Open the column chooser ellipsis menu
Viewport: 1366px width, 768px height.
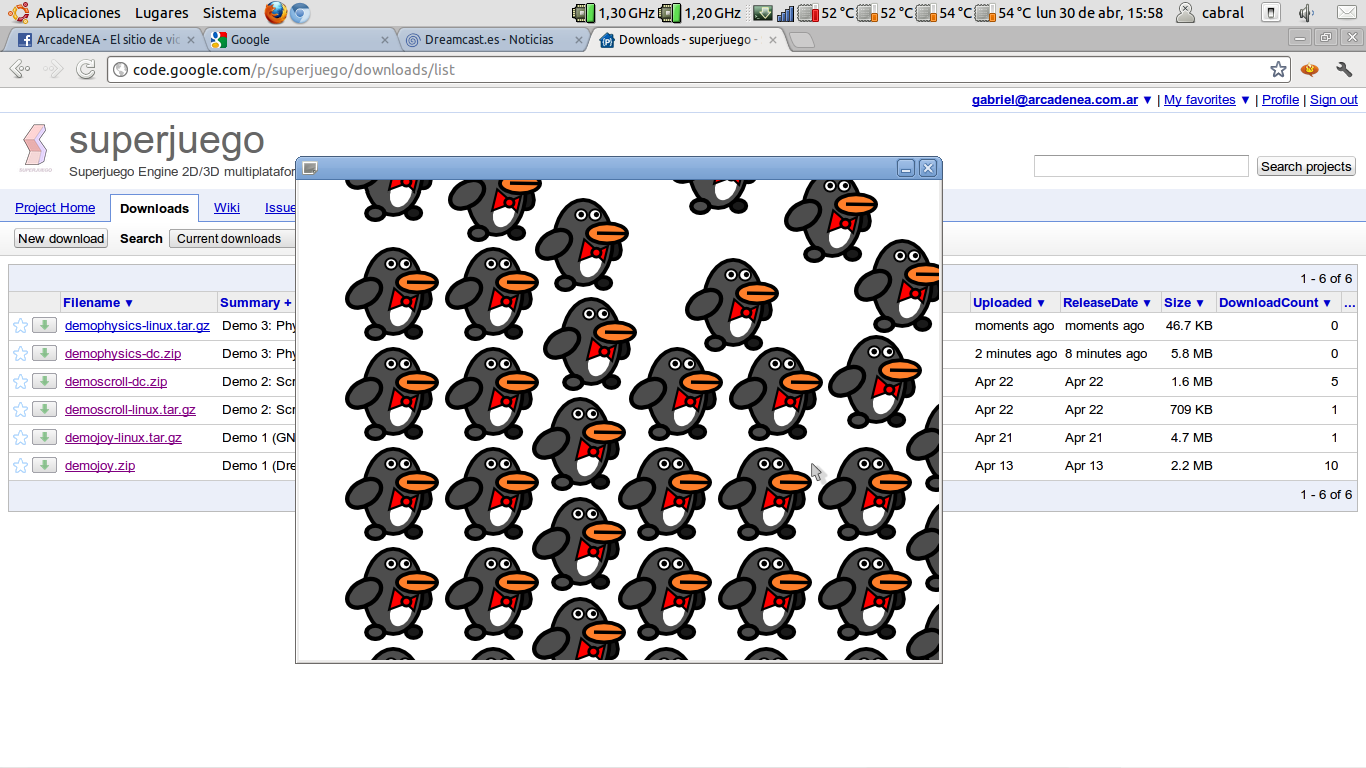(x=1349, y=302)
